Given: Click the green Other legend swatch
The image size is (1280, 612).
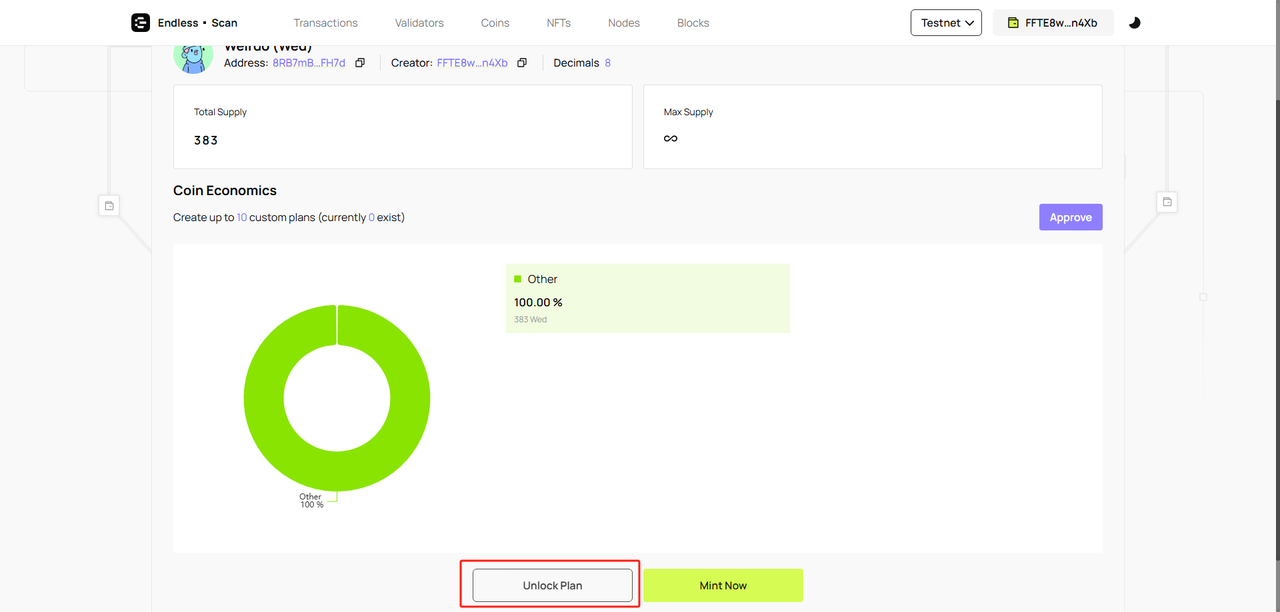Looking at the screenshot, I should [518, 279].
